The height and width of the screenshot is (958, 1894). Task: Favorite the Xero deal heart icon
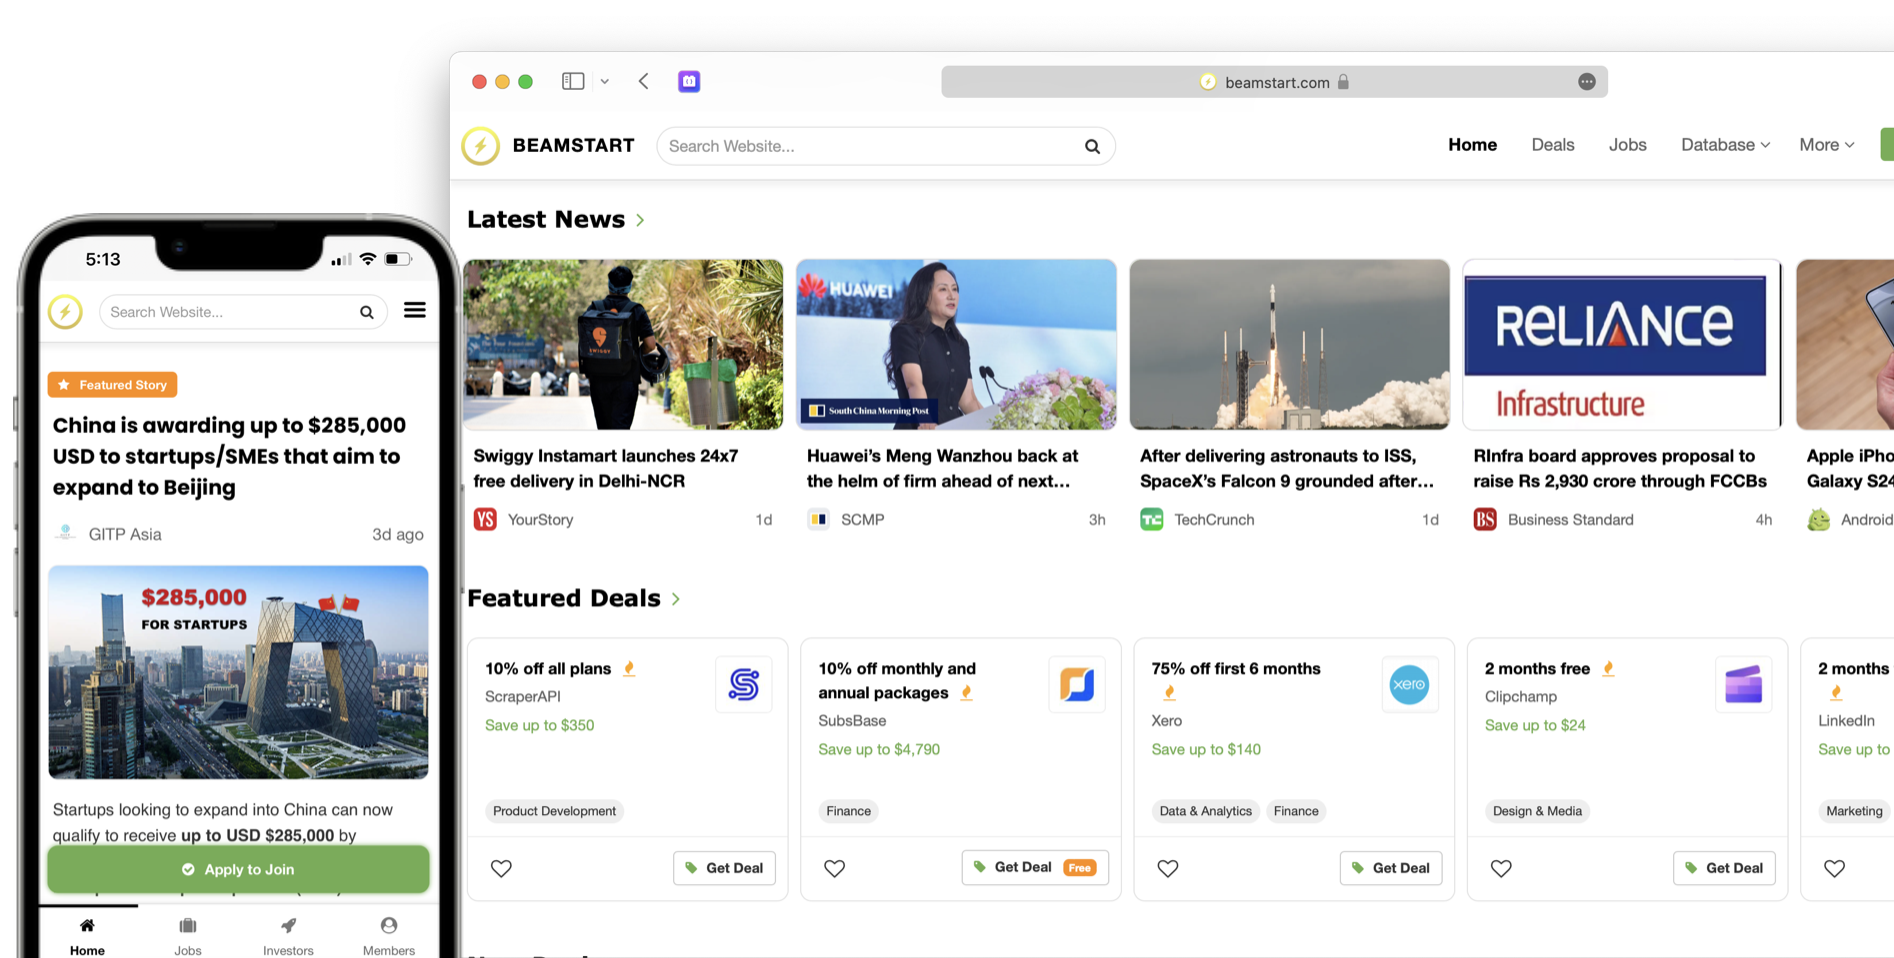pos(1167,868)
